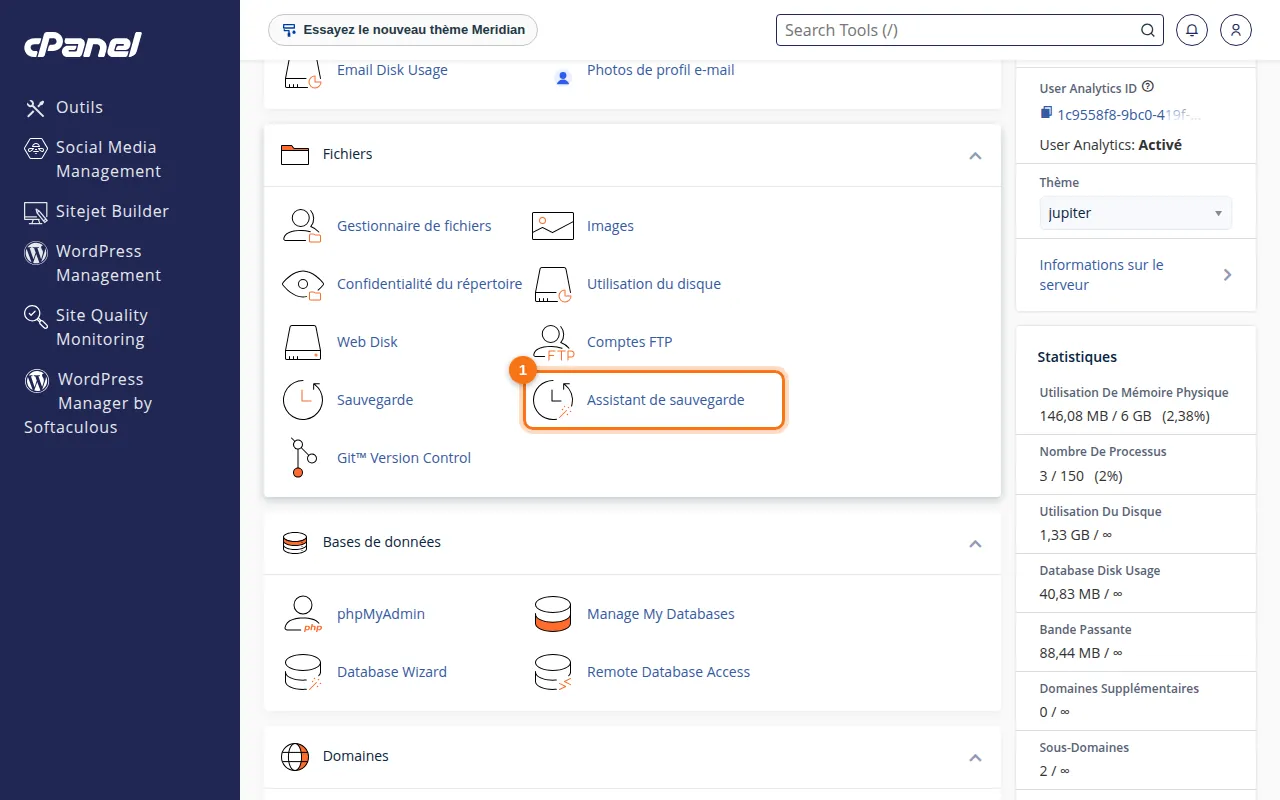1280x800 pixels.
Task: Click the phpMyAdmin icon
Action: click(302, 614)
